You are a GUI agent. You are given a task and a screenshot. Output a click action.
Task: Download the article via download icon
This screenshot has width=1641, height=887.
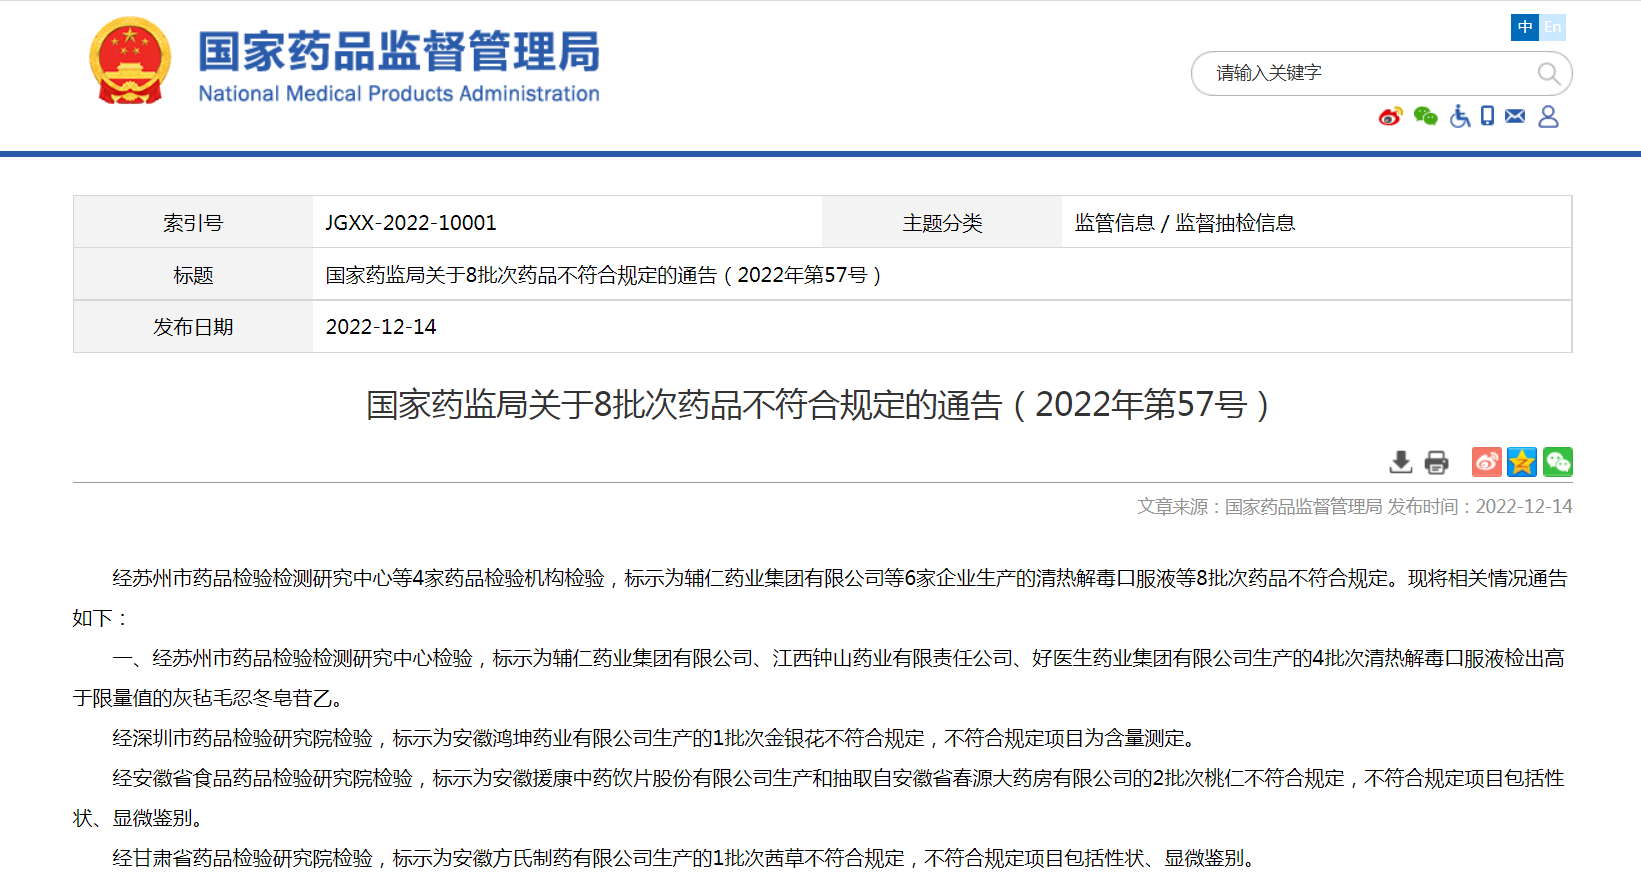(1401, 462)
